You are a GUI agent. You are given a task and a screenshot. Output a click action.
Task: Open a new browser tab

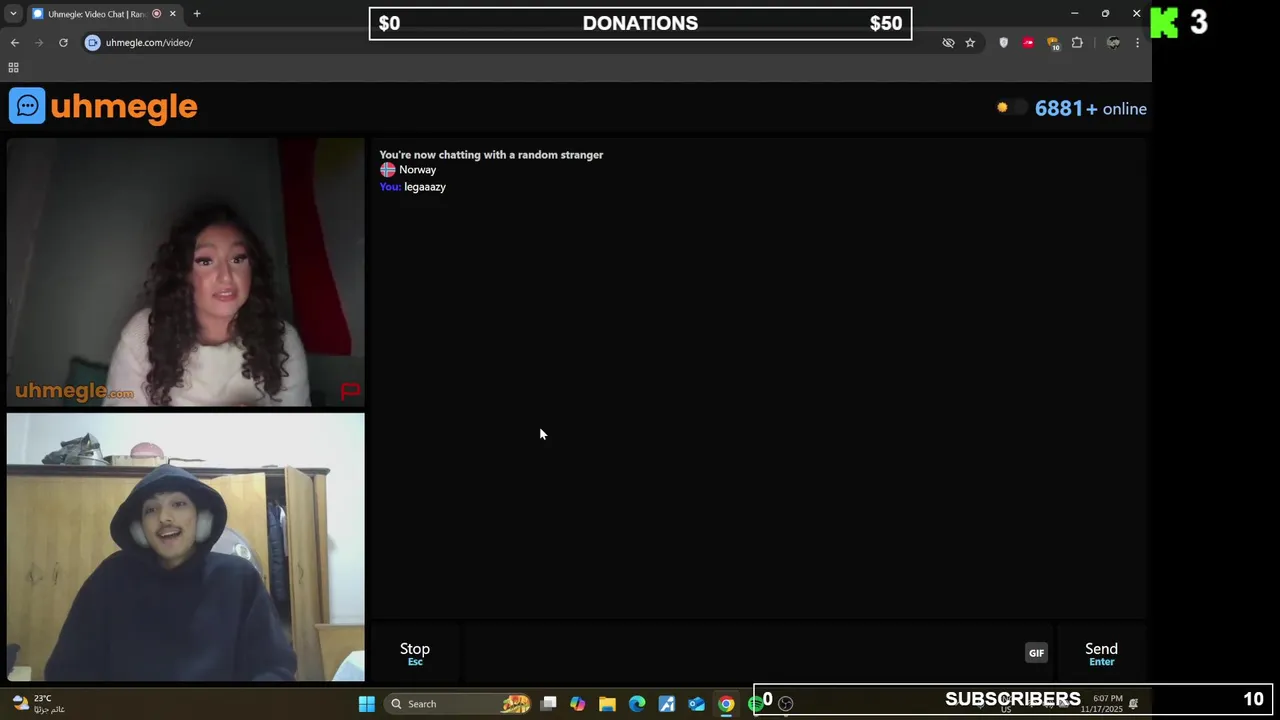[197, 14]
